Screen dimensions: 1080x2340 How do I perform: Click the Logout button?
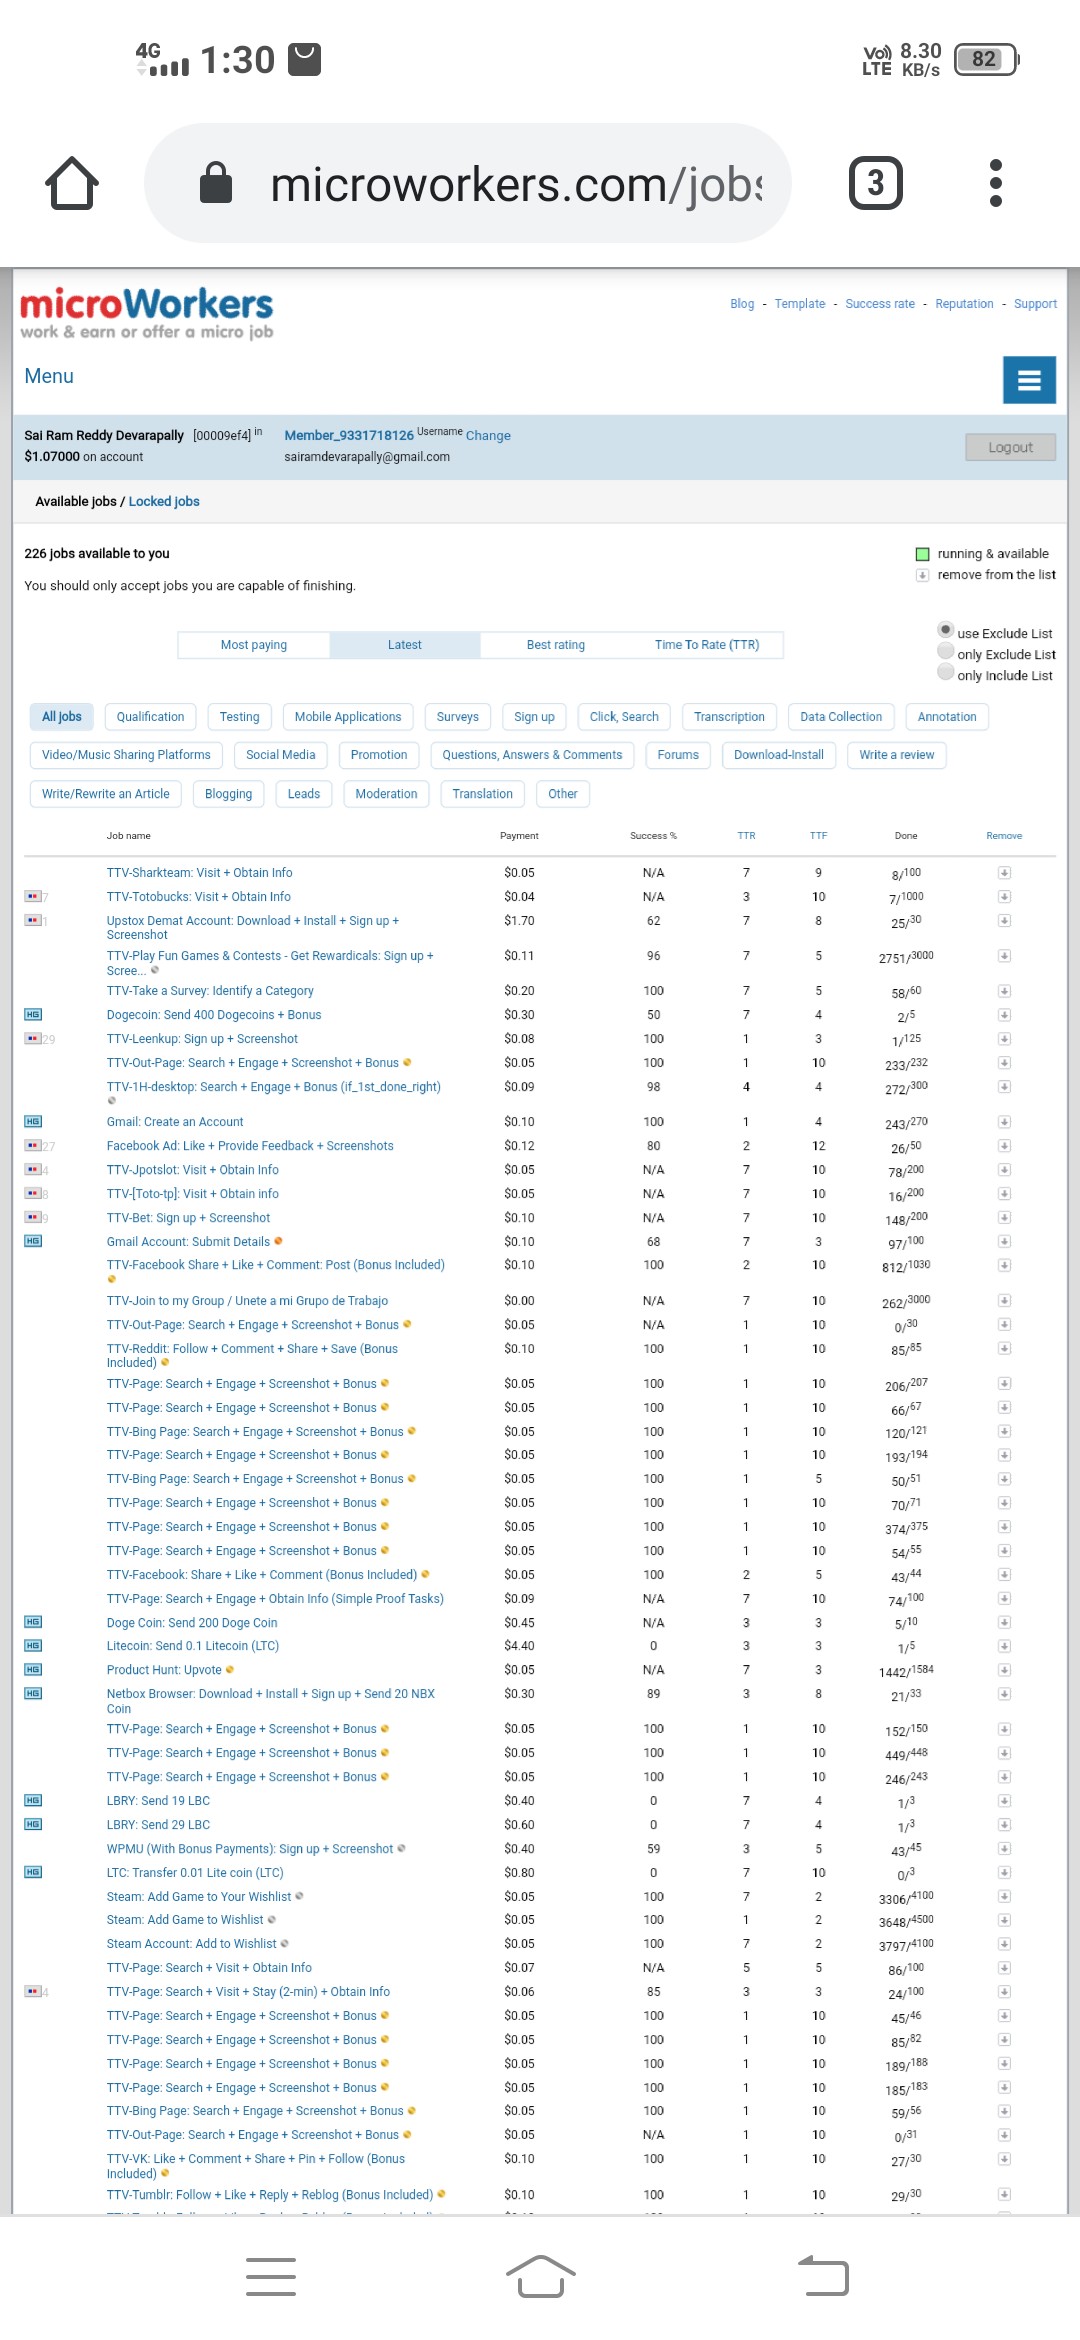(1010, 447)
